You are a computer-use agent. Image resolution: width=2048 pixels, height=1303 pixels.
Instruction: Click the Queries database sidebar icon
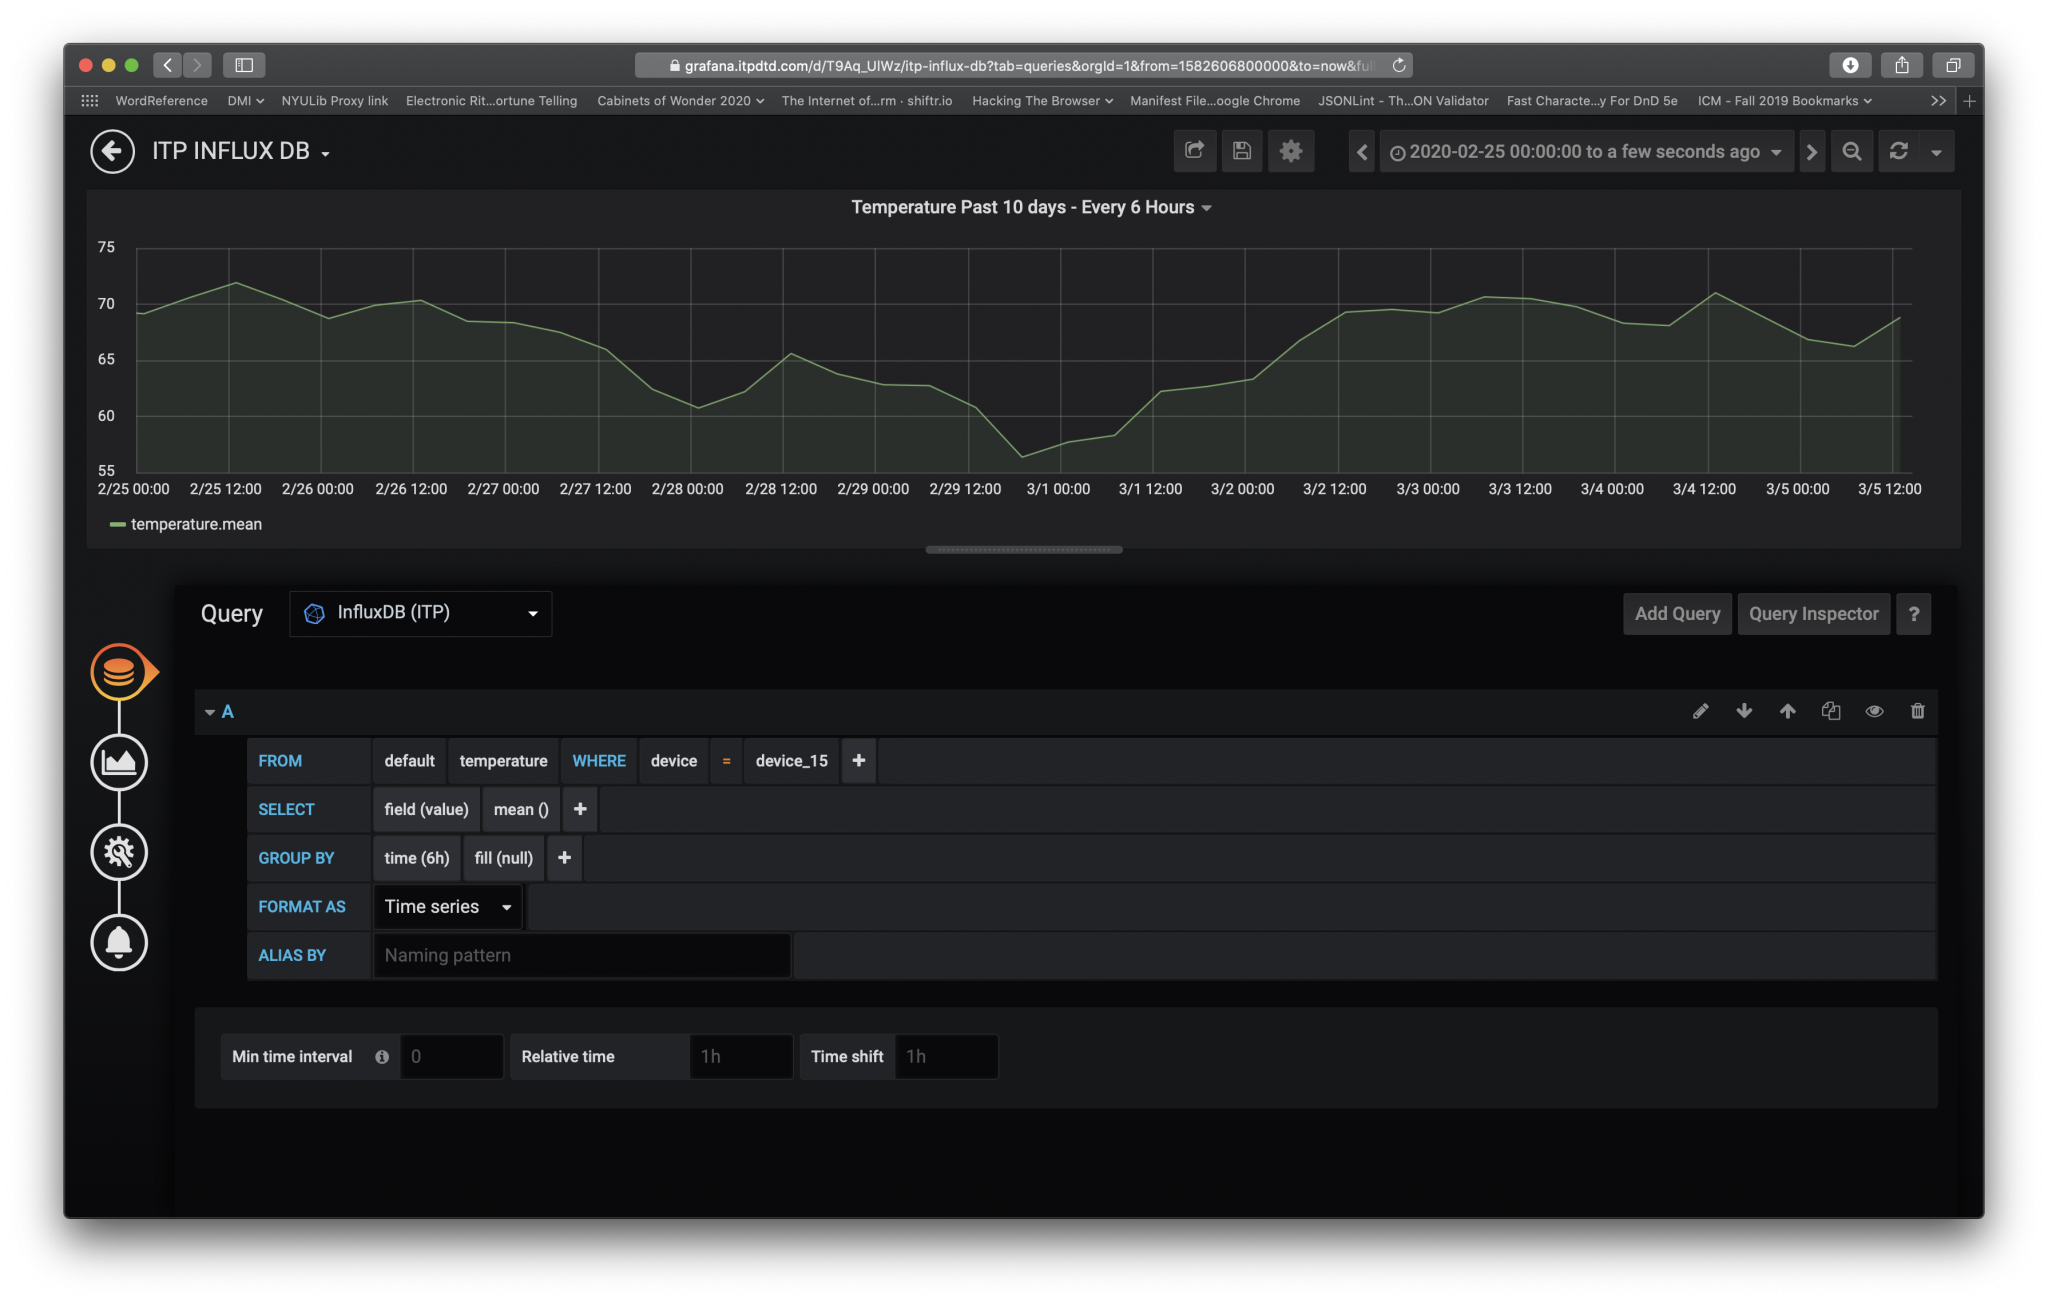click(x=119, y=672)
